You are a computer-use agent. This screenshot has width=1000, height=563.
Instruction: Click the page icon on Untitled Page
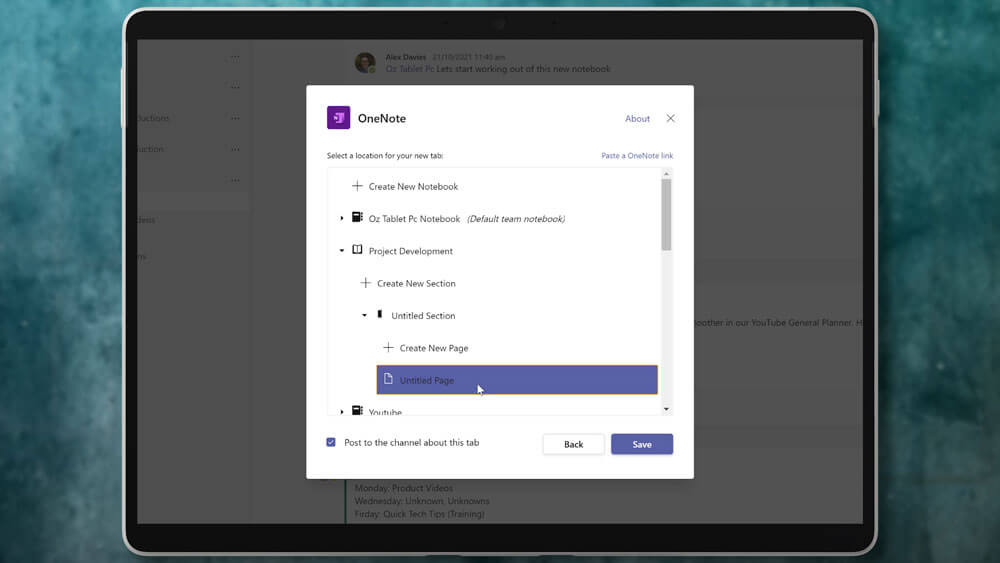click(x=388, y=380)
